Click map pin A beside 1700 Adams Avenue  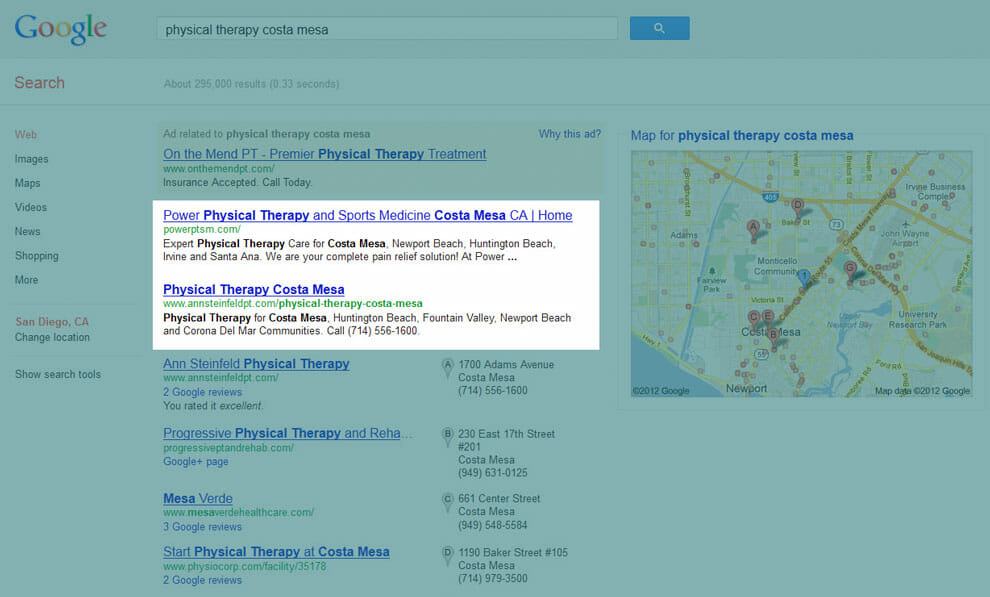[448, 367]
